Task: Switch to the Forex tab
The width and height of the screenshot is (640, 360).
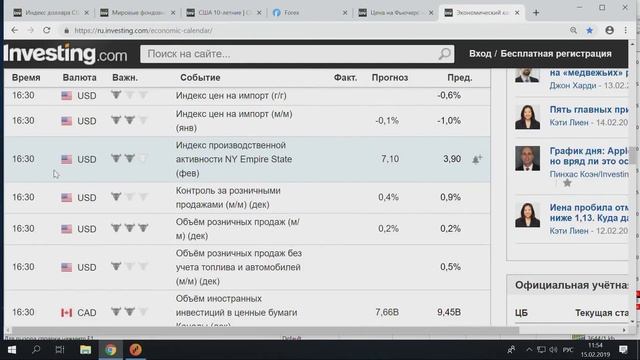Action: click(309, 13)
